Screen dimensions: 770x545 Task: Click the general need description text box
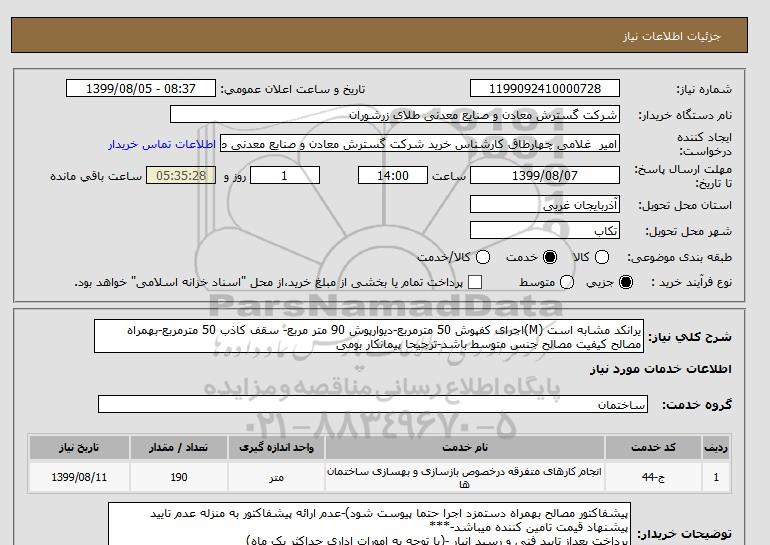(369, 336)
